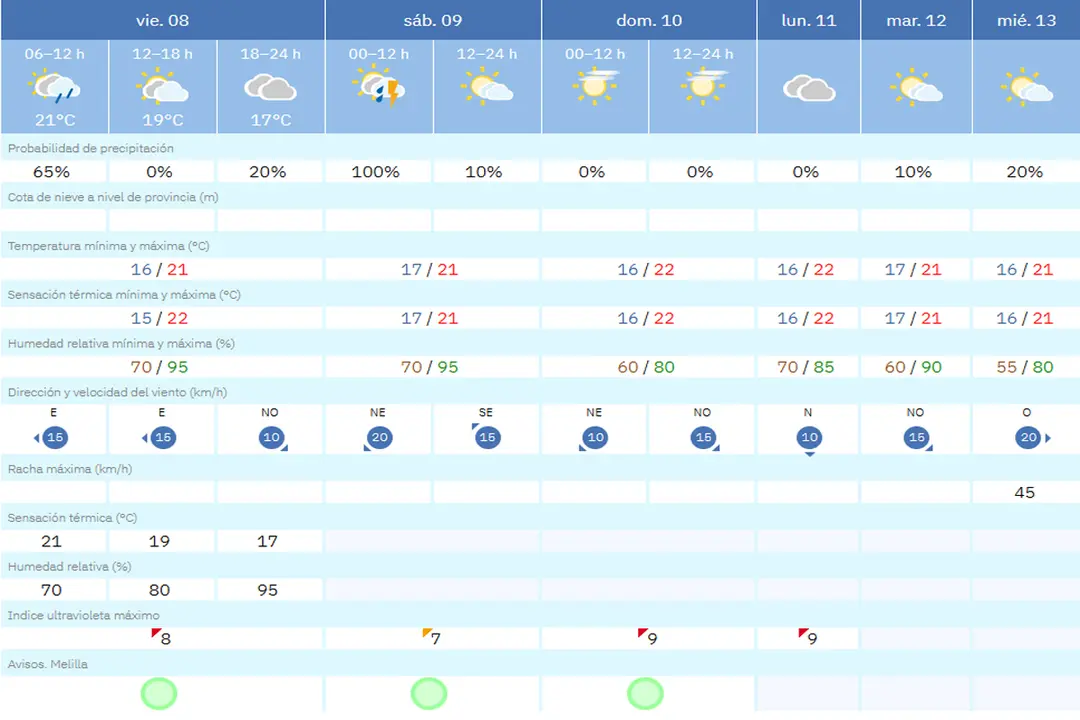The image size is (1080, 720).
Task: Click the partly cloudy icon for 12–18 h Friday
Action: click(x=163, y=88)
